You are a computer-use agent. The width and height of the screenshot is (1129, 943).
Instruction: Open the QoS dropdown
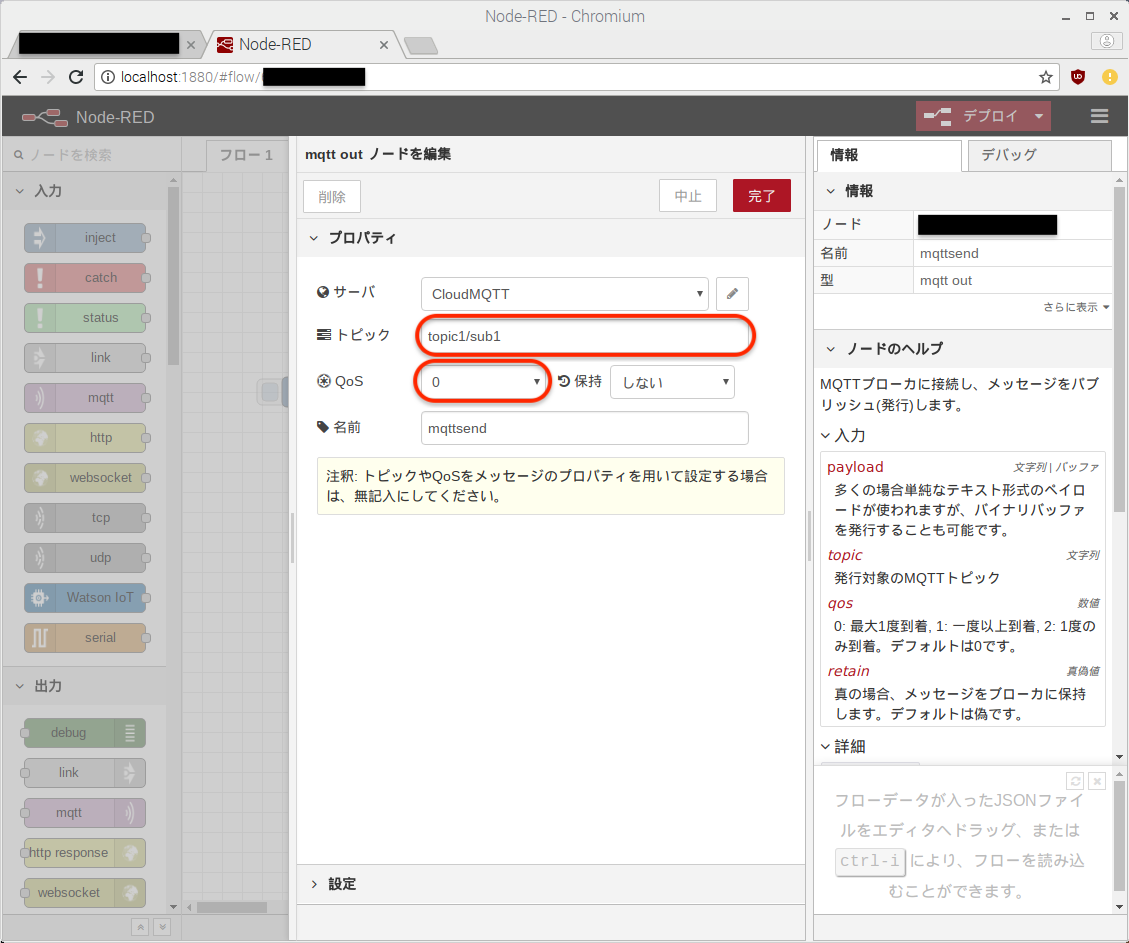coord(483,382)
